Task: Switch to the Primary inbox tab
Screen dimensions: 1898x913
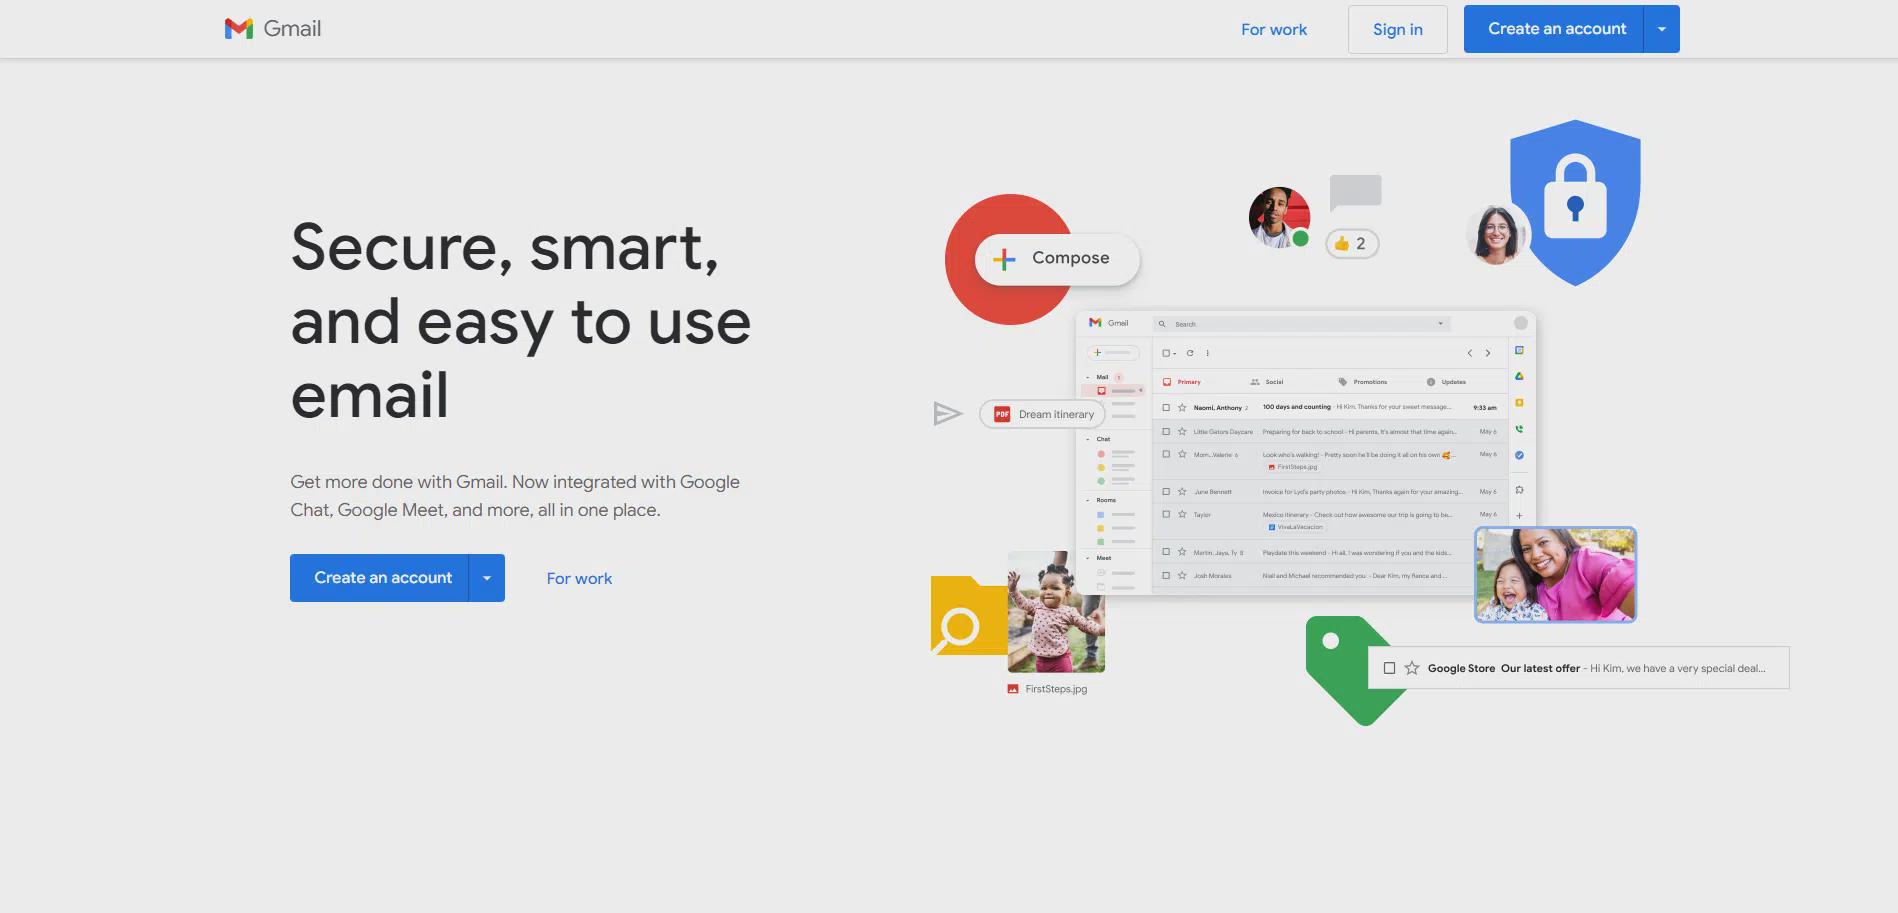Action: pyautogui.click(x=1182, y=382)
